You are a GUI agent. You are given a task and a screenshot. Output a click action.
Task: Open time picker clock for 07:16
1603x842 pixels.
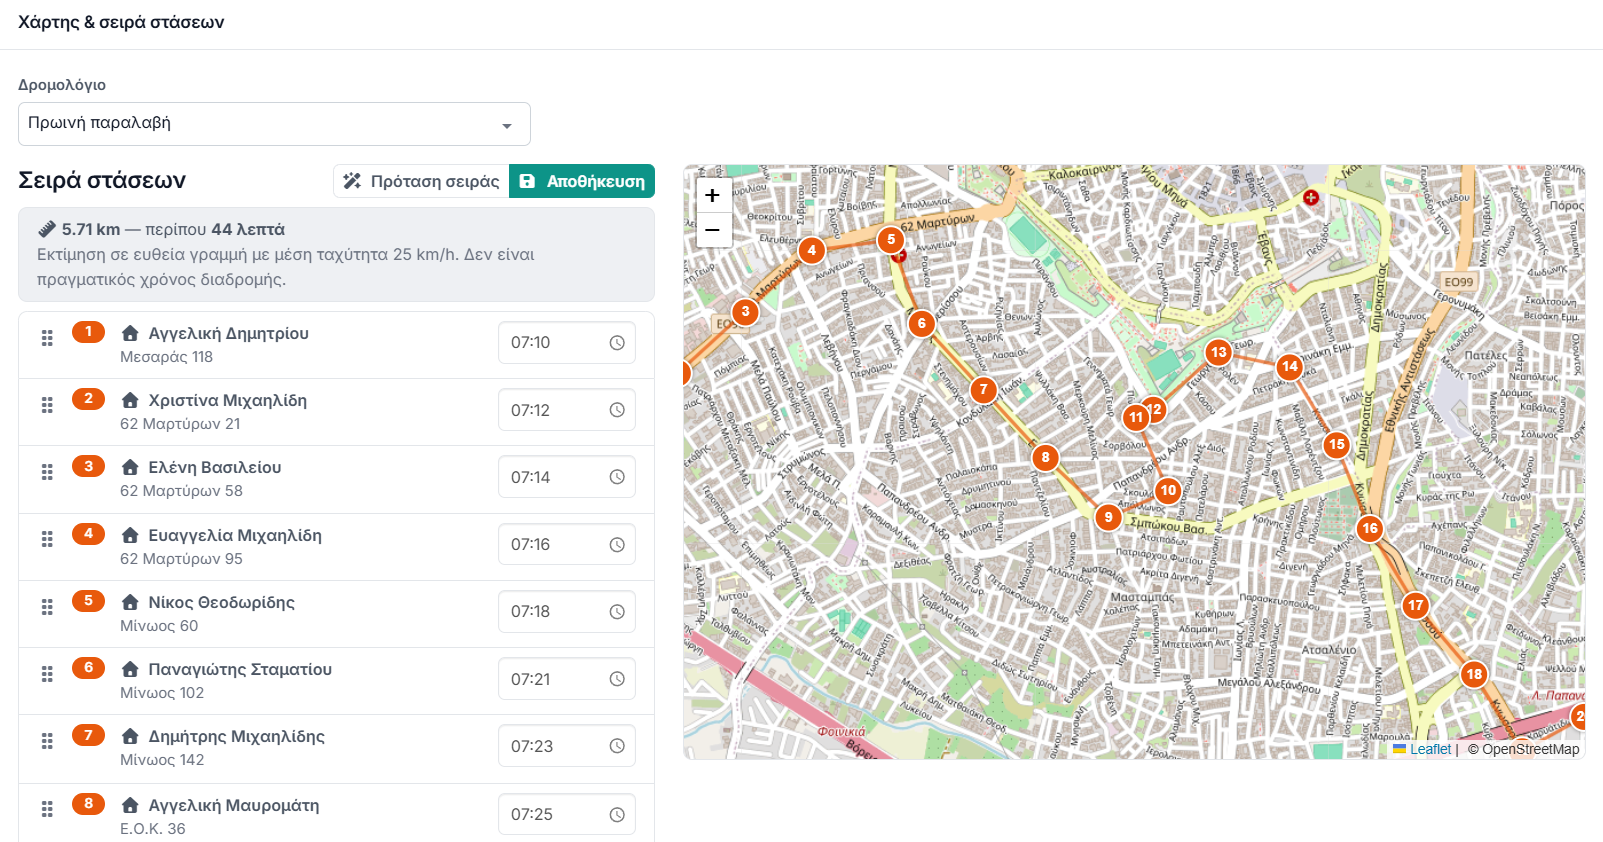(x=617, y=545)
